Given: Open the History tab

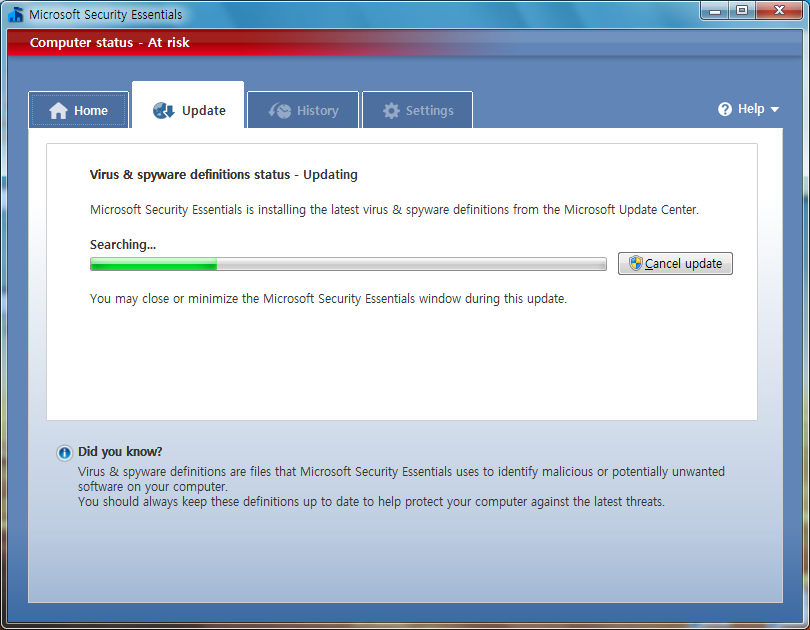Looking at the screenshot, I should pyautogui.click(x=303, y=110).
